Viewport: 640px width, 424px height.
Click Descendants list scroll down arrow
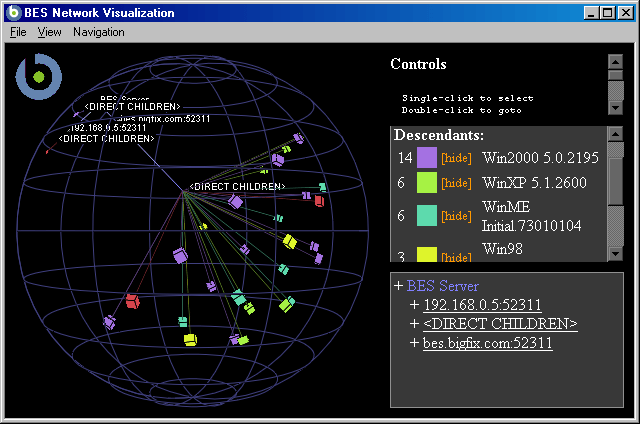pos(615,254)
